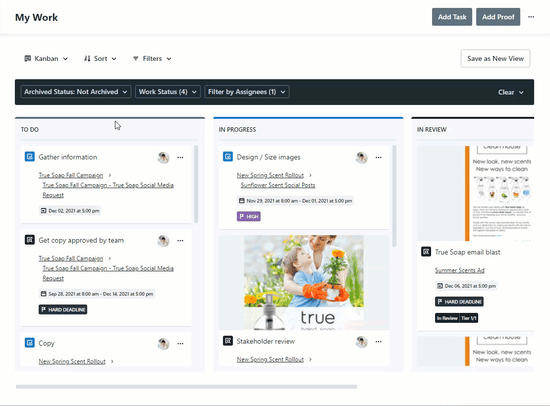Click the Gather information task icon
The image size is (550, 406).
tap(30, 157)
